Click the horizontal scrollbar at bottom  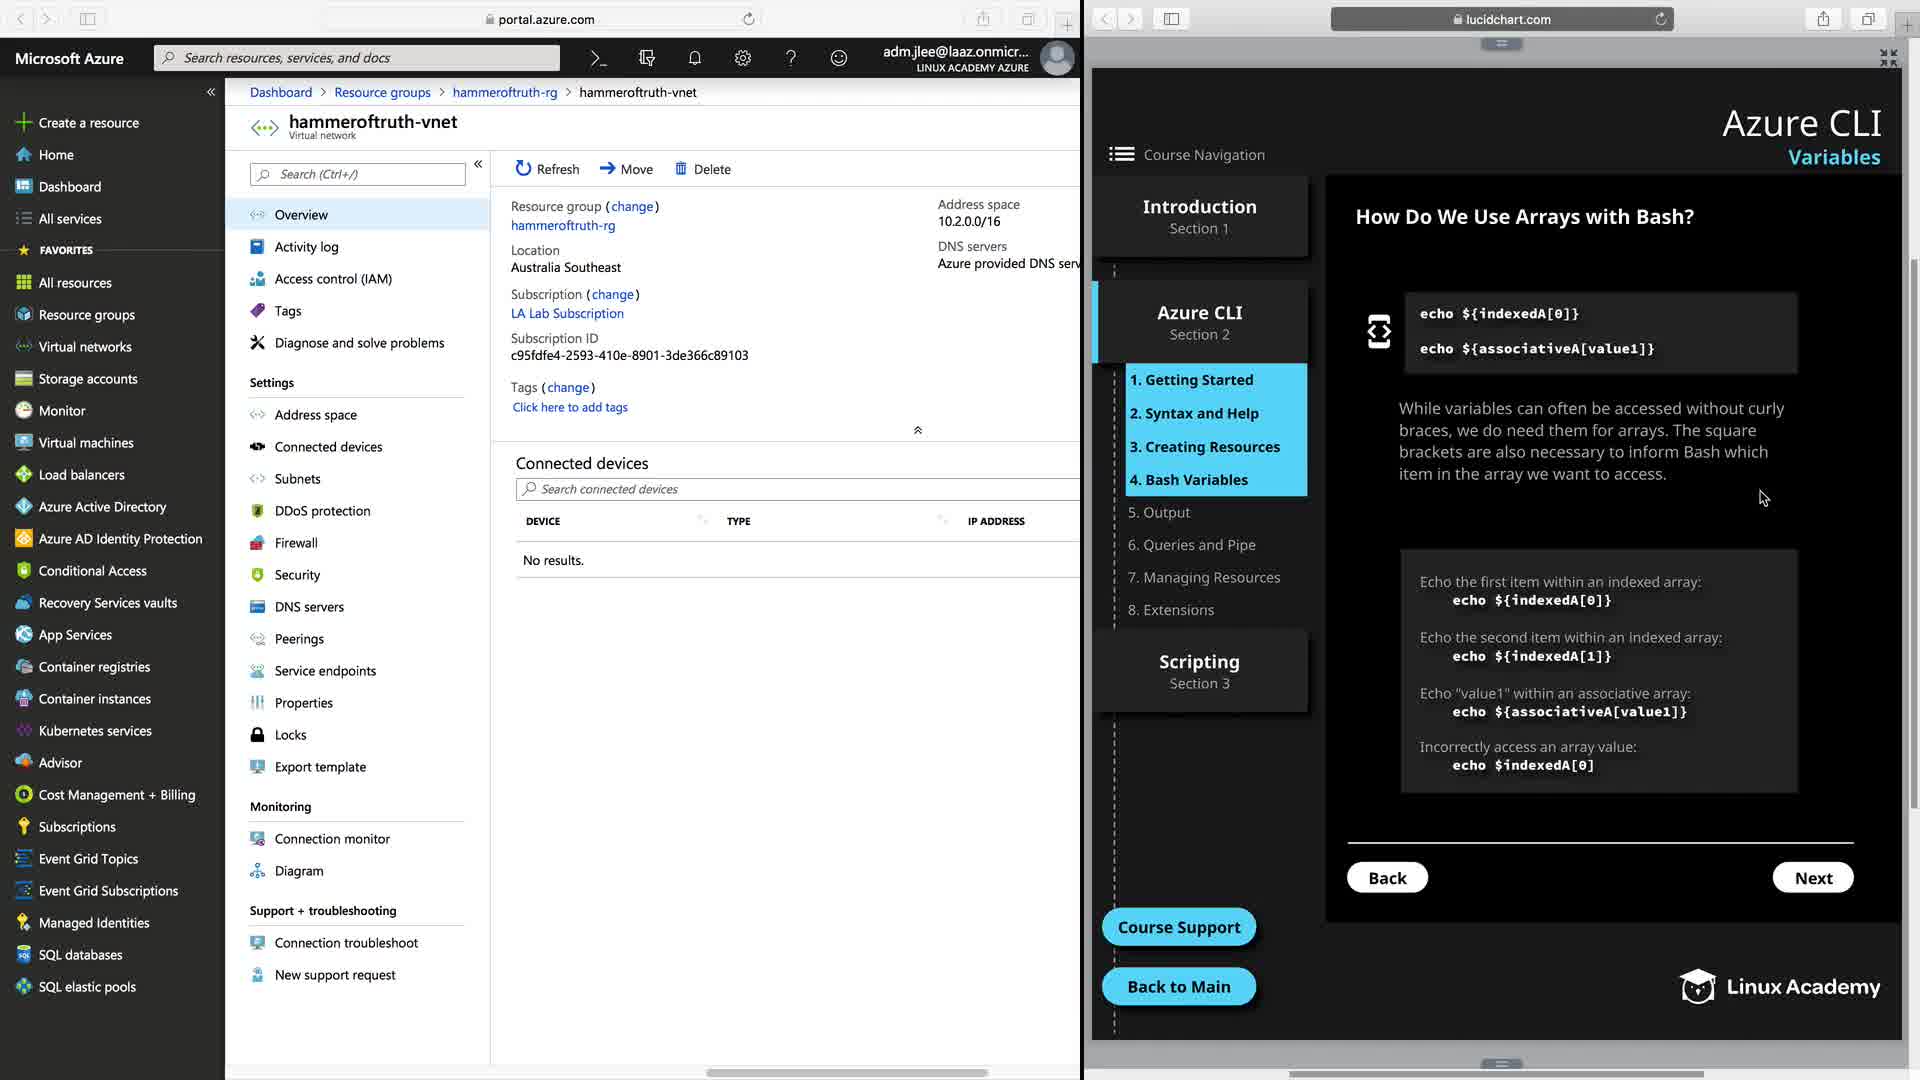click(846, 1072)
